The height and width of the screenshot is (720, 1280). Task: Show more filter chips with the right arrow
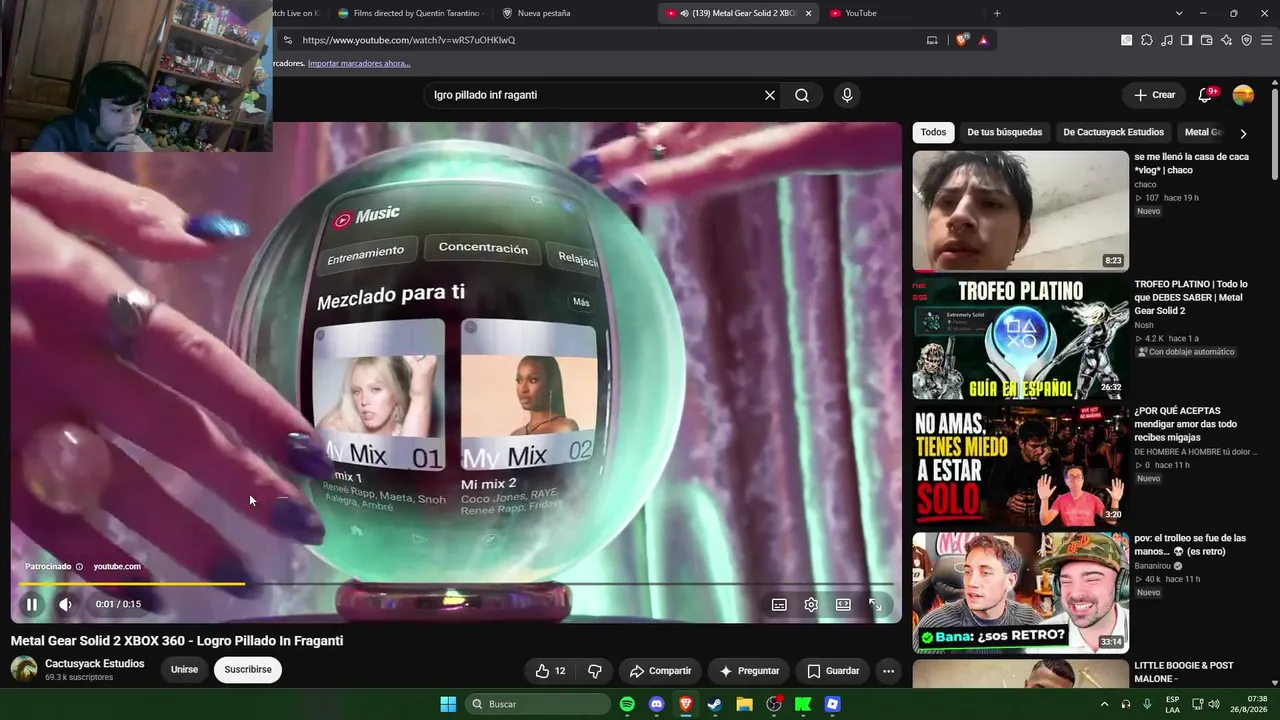point(1243,133)
